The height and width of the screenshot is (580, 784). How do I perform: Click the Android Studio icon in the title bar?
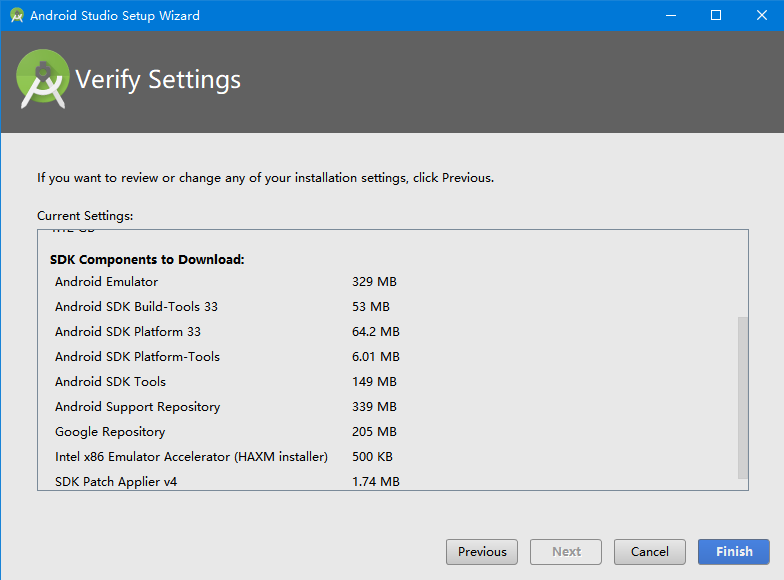(16, 16)
